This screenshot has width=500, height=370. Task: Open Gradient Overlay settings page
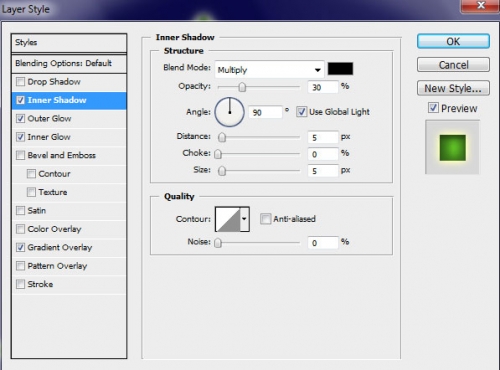pos(60,247)
